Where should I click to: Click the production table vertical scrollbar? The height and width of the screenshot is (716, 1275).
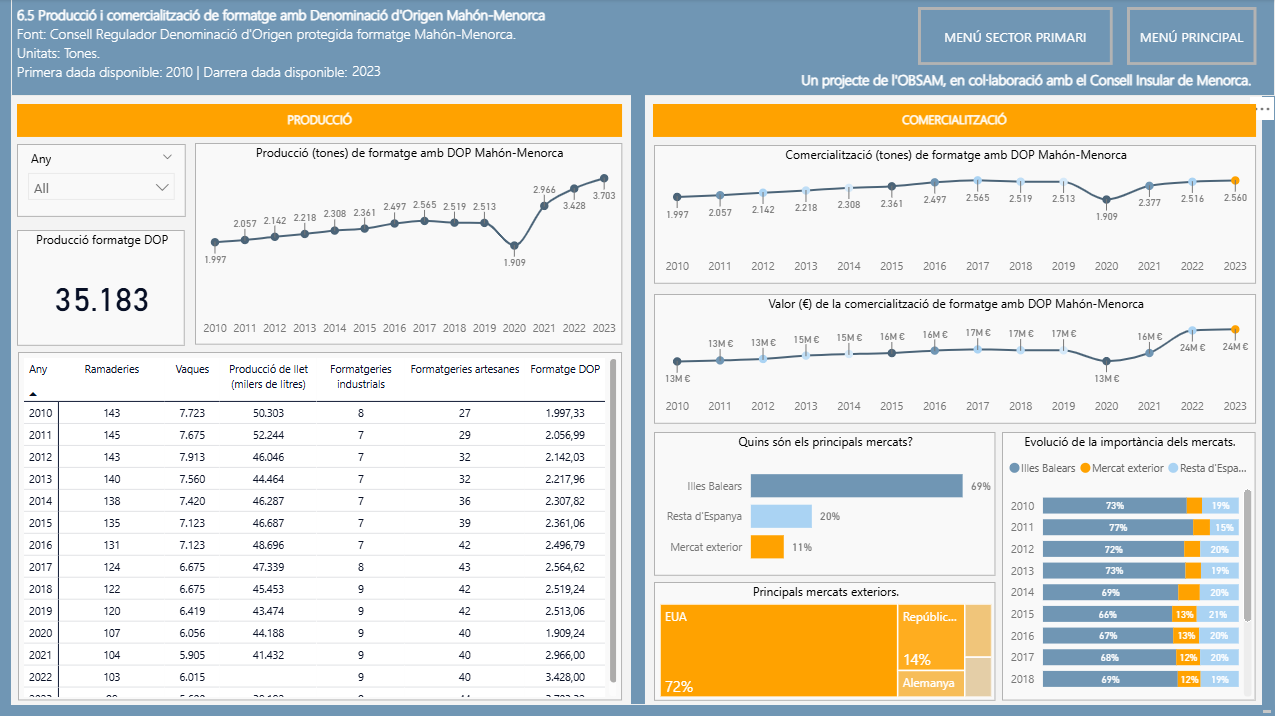tap(613, 520)
